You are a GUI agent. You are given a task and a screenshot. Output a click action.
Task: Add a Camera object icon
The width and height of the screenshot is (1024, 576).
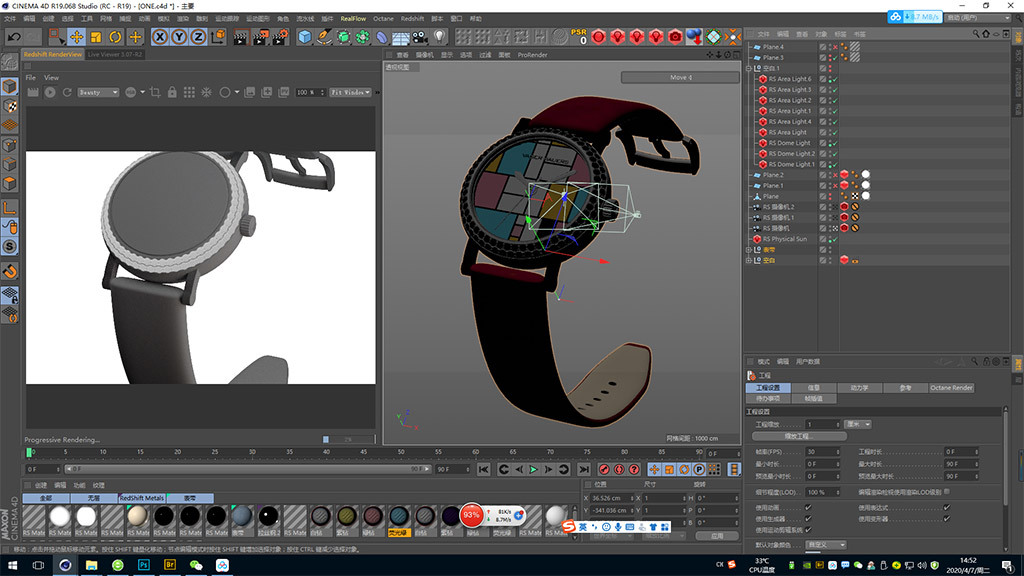tap(420, 37)
